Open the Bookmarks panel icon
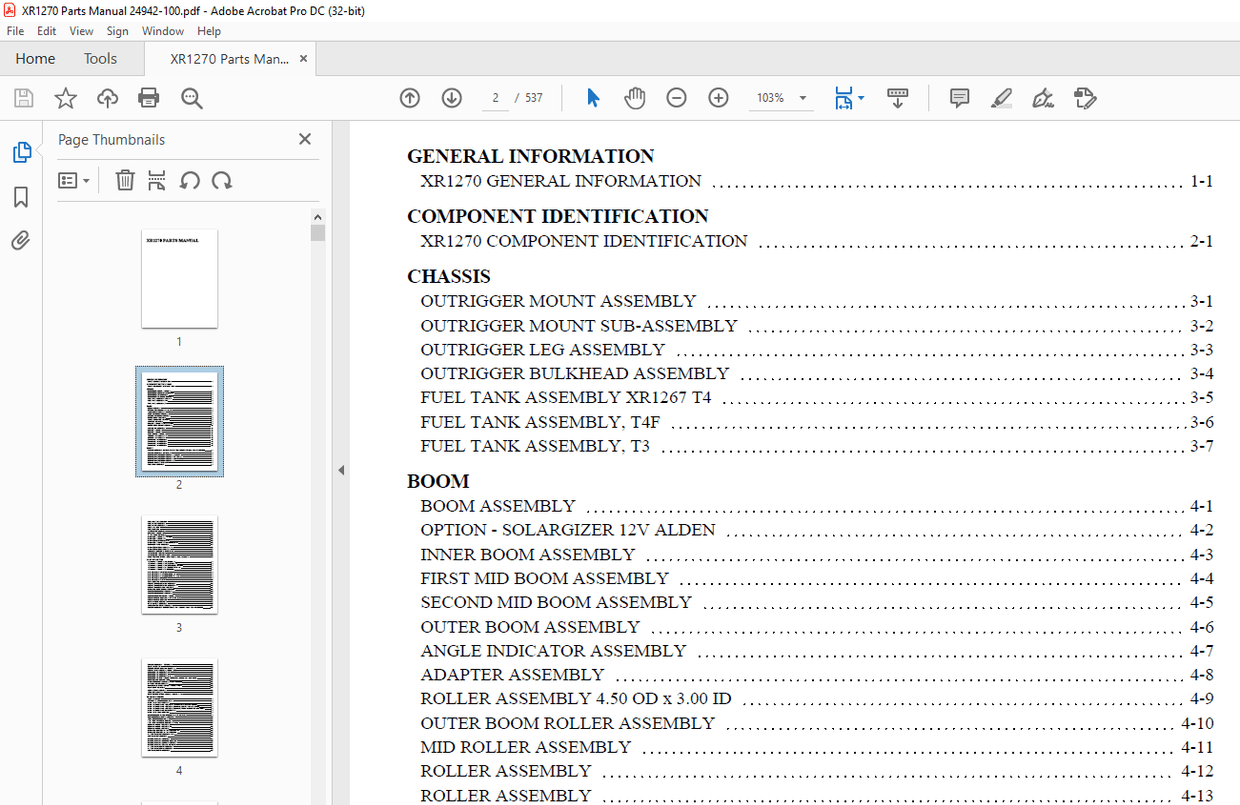The width and height of the screenshot is (1240, 805). pyautogui.click(x=21, y=197)
